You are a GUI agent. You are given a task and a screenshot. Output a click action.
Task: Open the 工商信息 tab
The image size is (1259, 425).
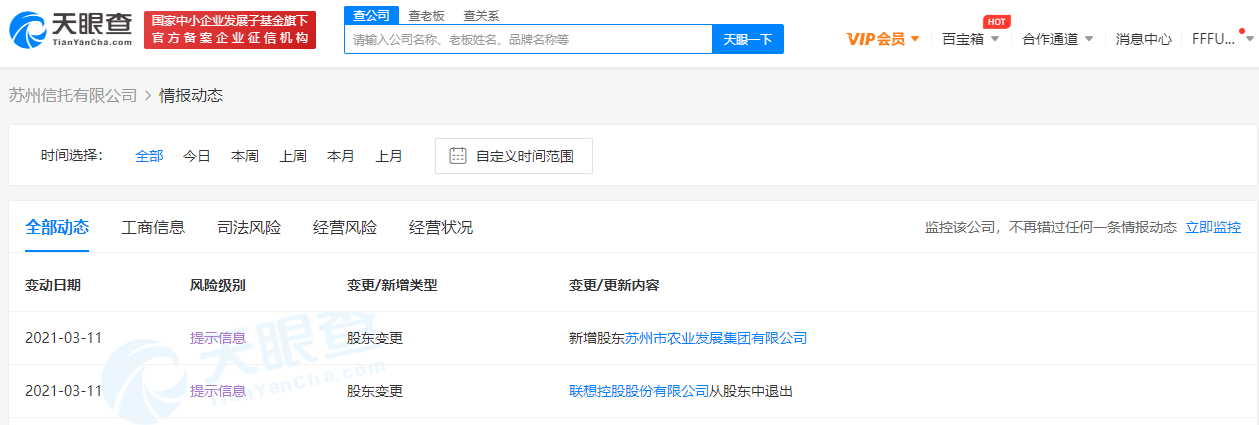point(153,227)
